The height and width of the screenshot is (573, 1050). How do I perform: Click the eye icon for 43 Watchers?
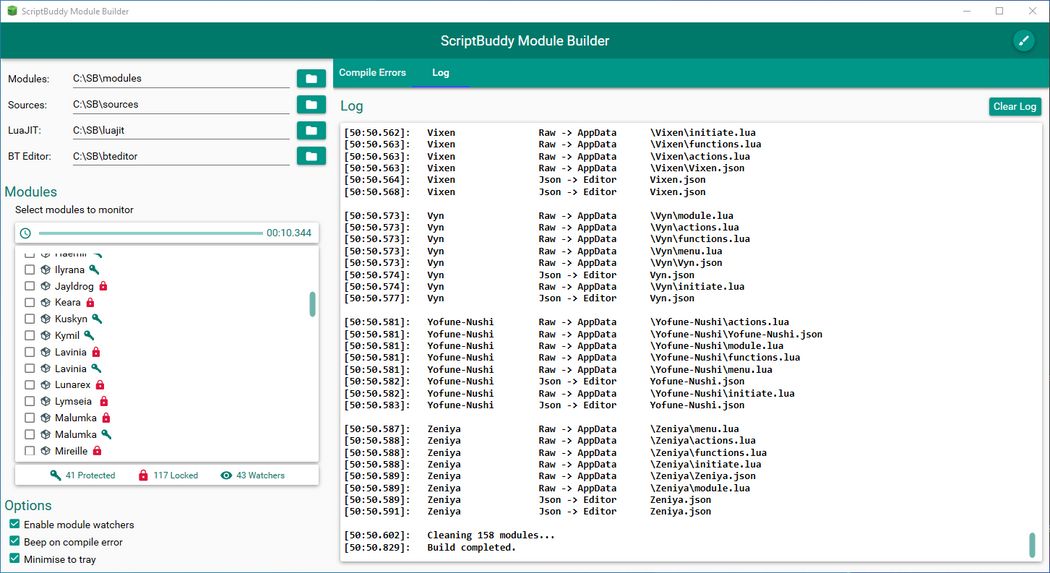(225, 476)
